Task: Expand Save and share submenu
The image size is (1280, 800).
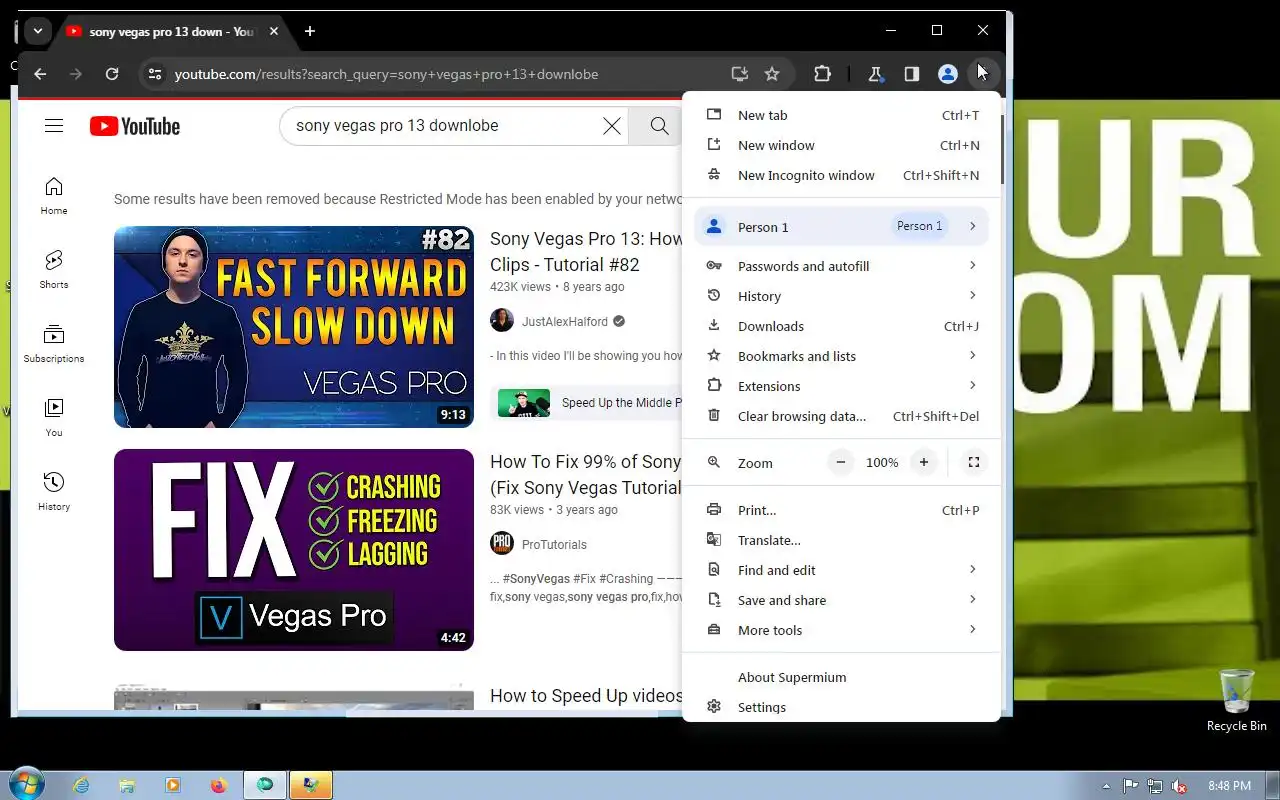Action: point(841,600)
